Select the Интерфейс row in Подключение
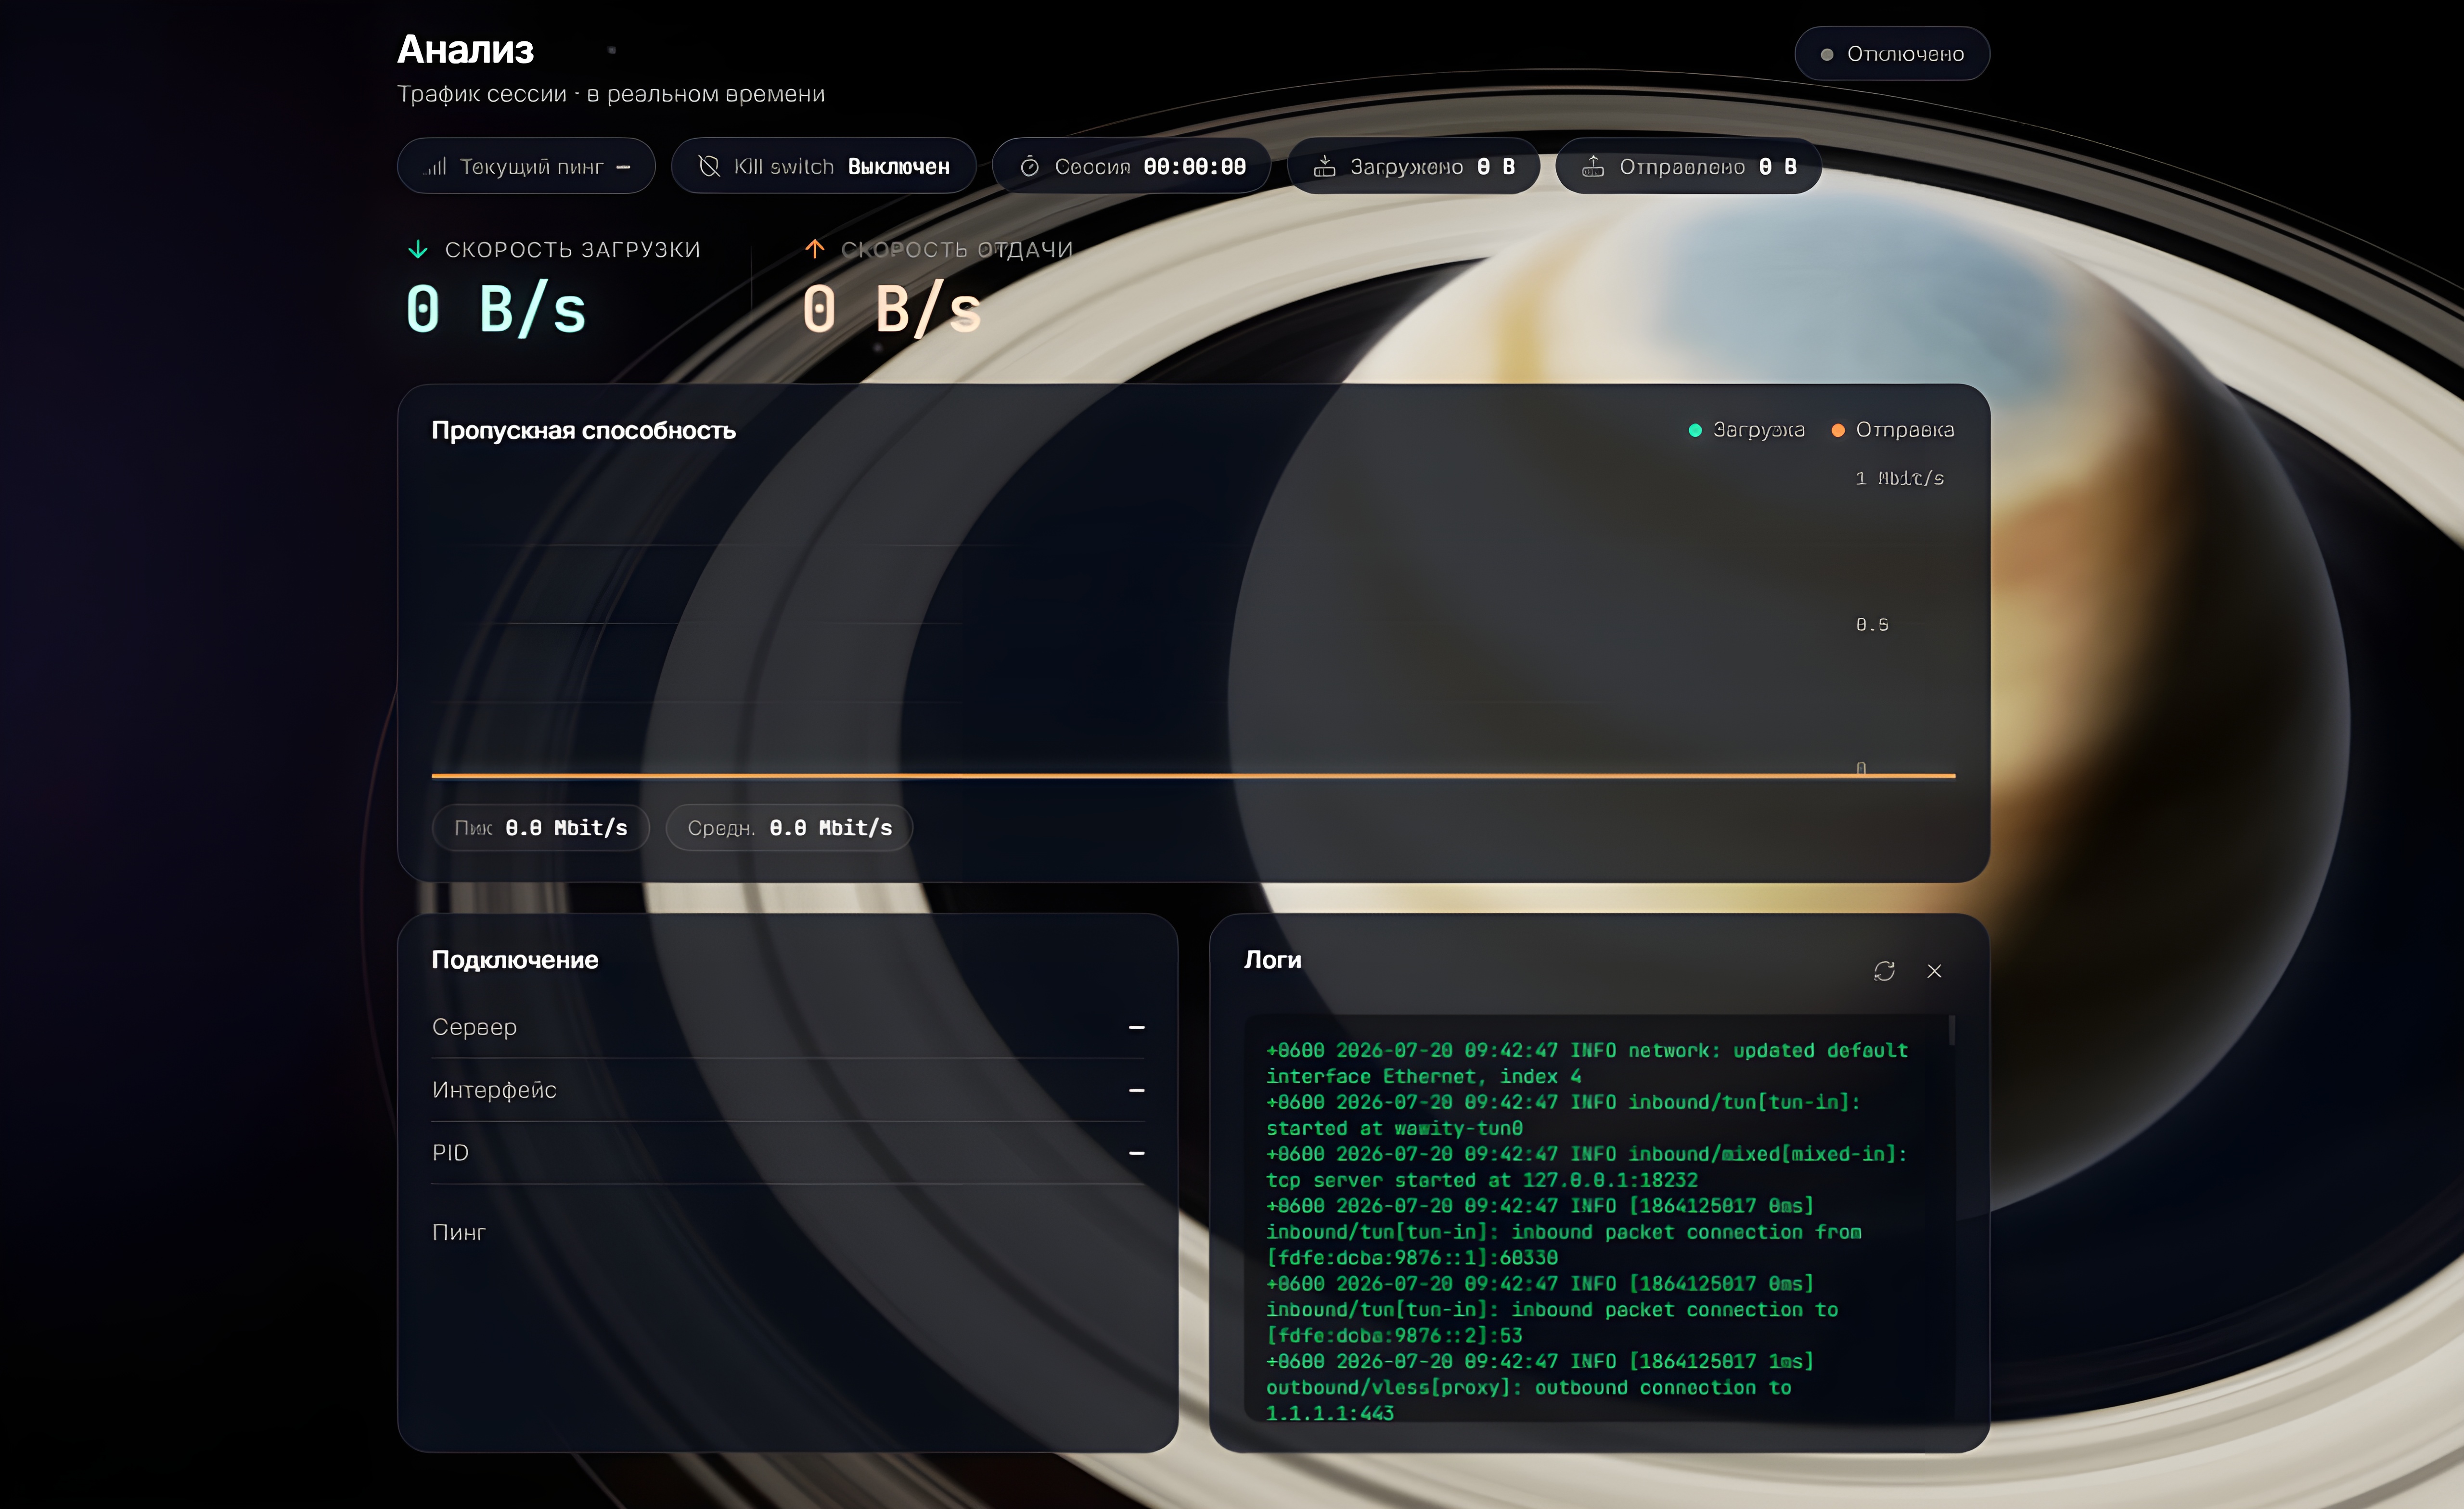 pyautogui.click(x=788, y=1090)
